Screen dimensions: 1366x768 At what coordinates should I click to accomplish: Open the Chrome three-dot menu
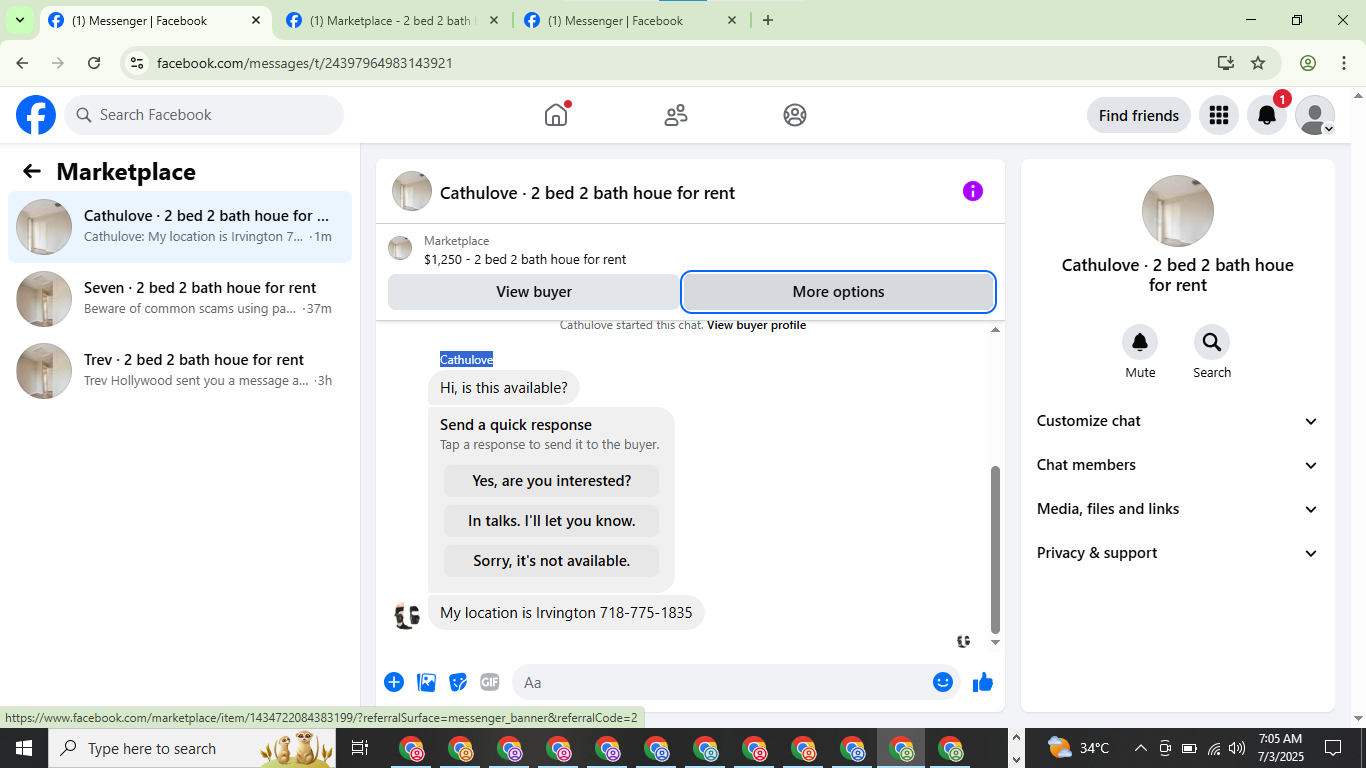pyautogui.click(x=1343, y=63)
